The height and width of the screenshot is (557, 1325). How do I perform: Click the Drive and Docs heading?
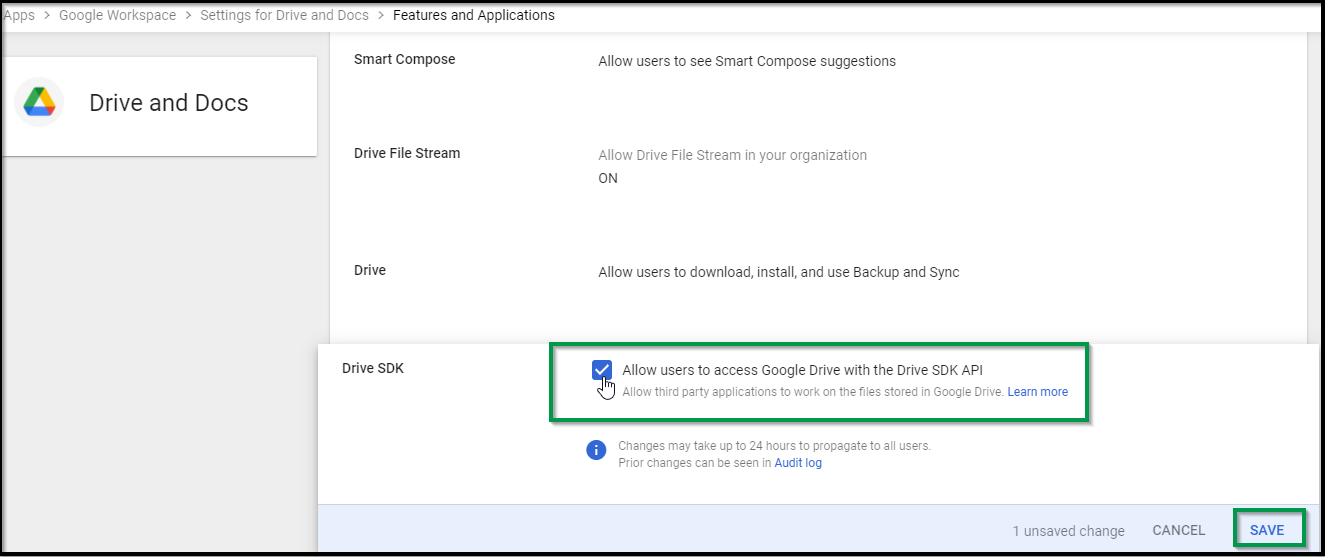[168, 103]
